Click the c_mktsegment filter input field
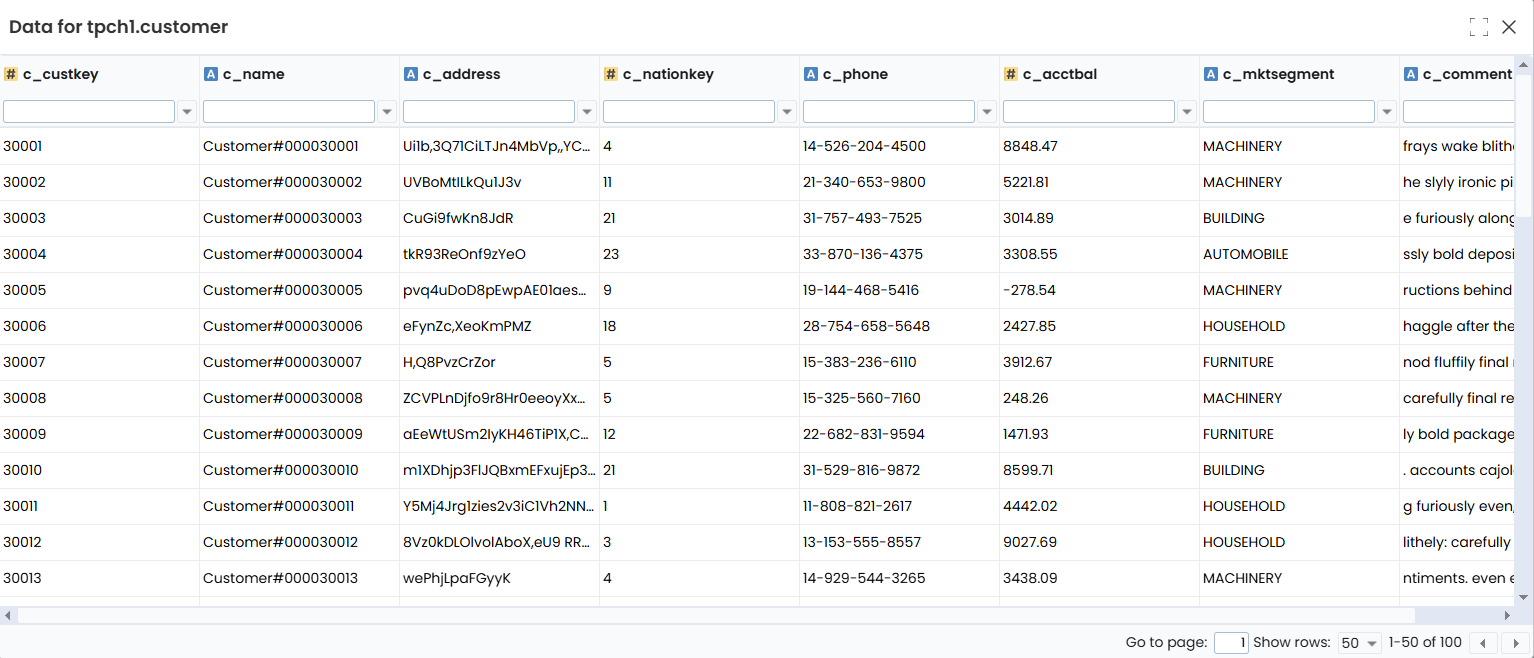 pos(1289,112)
